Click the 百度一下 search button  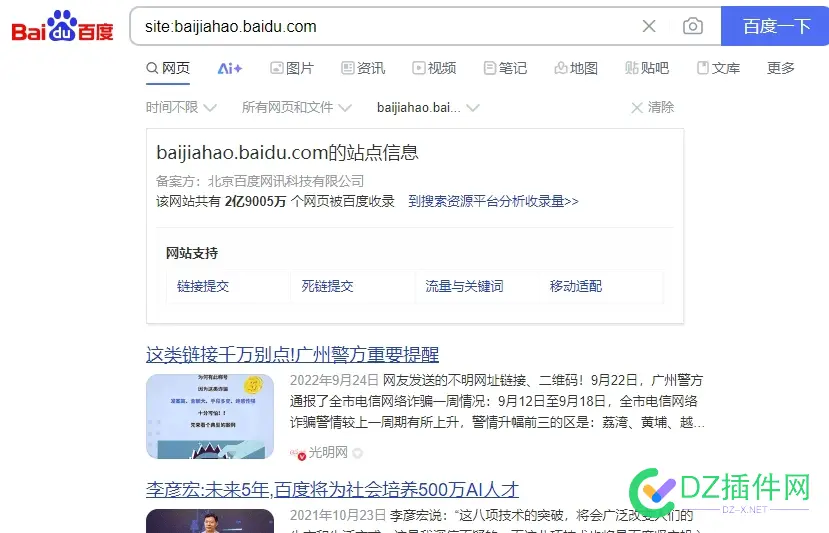(x=775, y=26)
